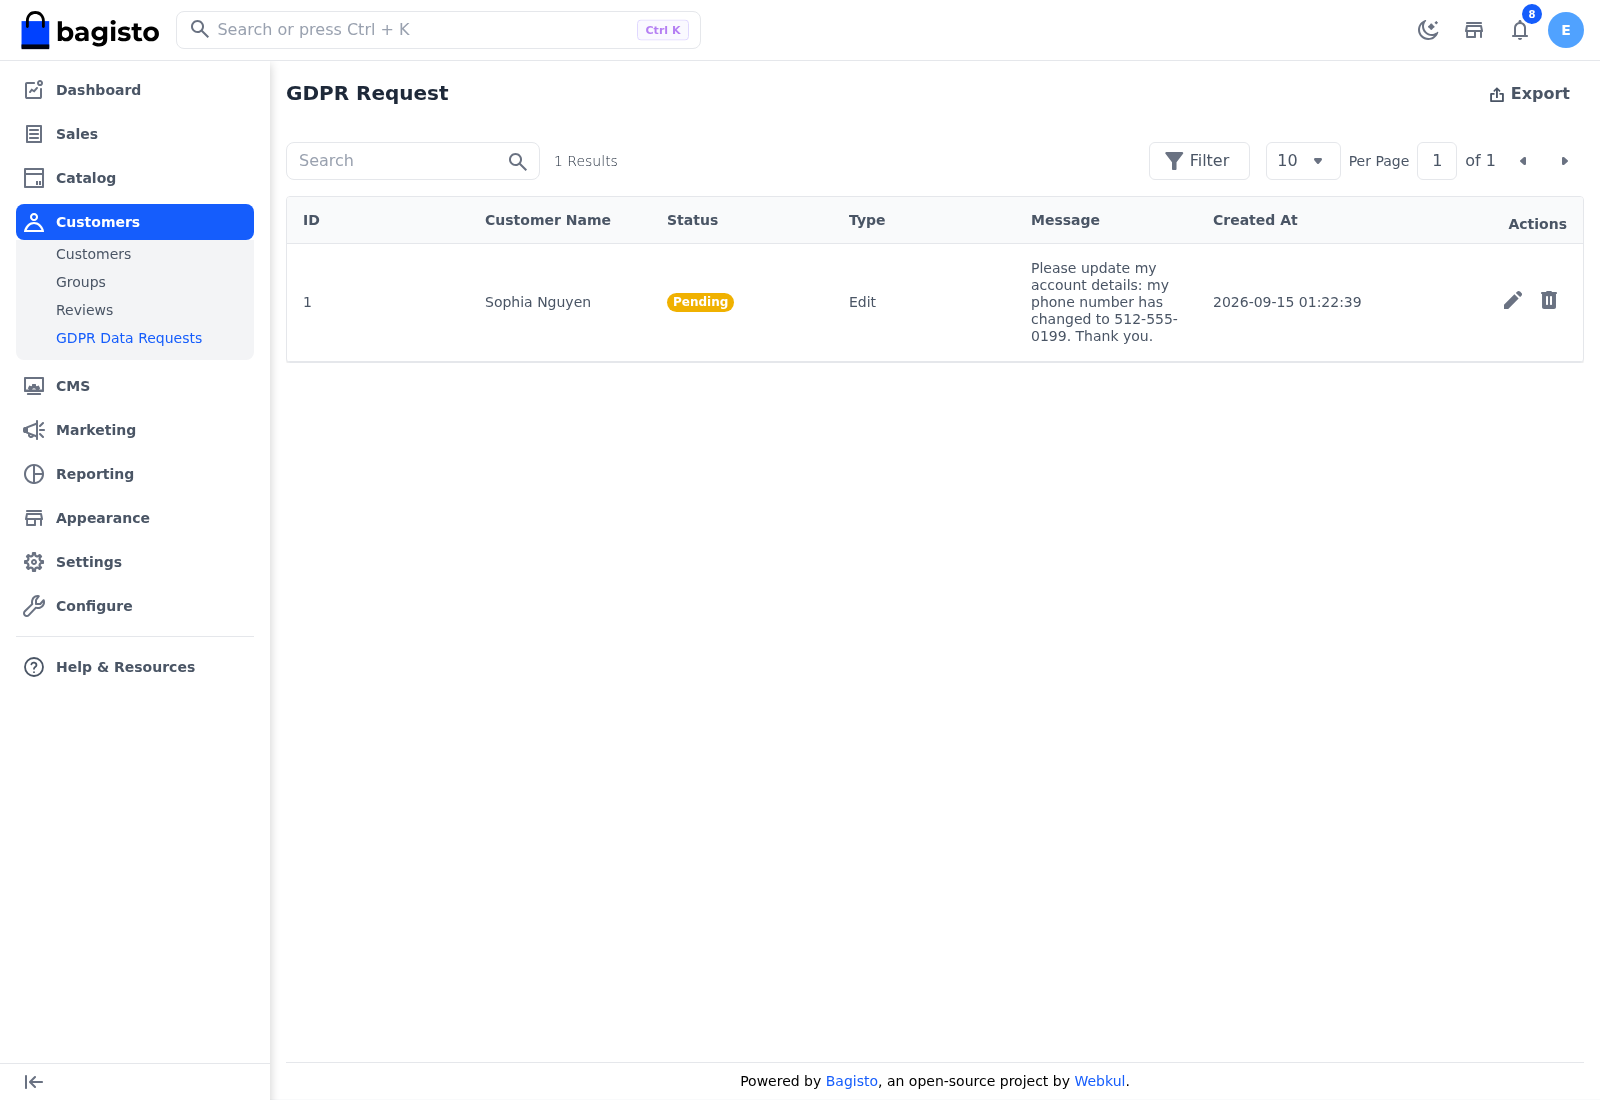This screenshot has width=1600, height=1100.
Task: Click the Edit type cell
Action: 862,302
